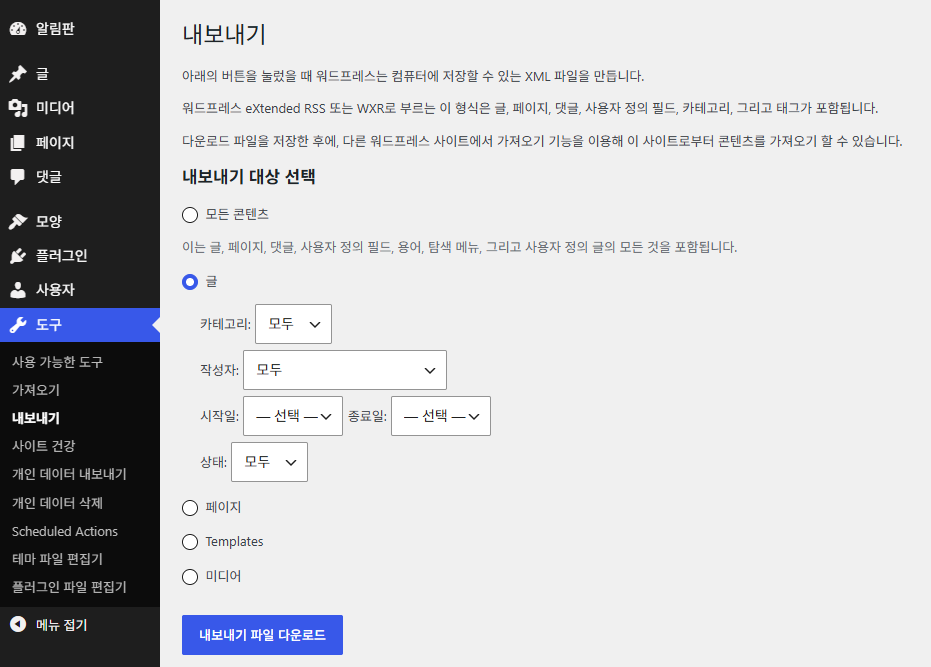Open 개인 데이터 내보내기 link

(69, 474)
